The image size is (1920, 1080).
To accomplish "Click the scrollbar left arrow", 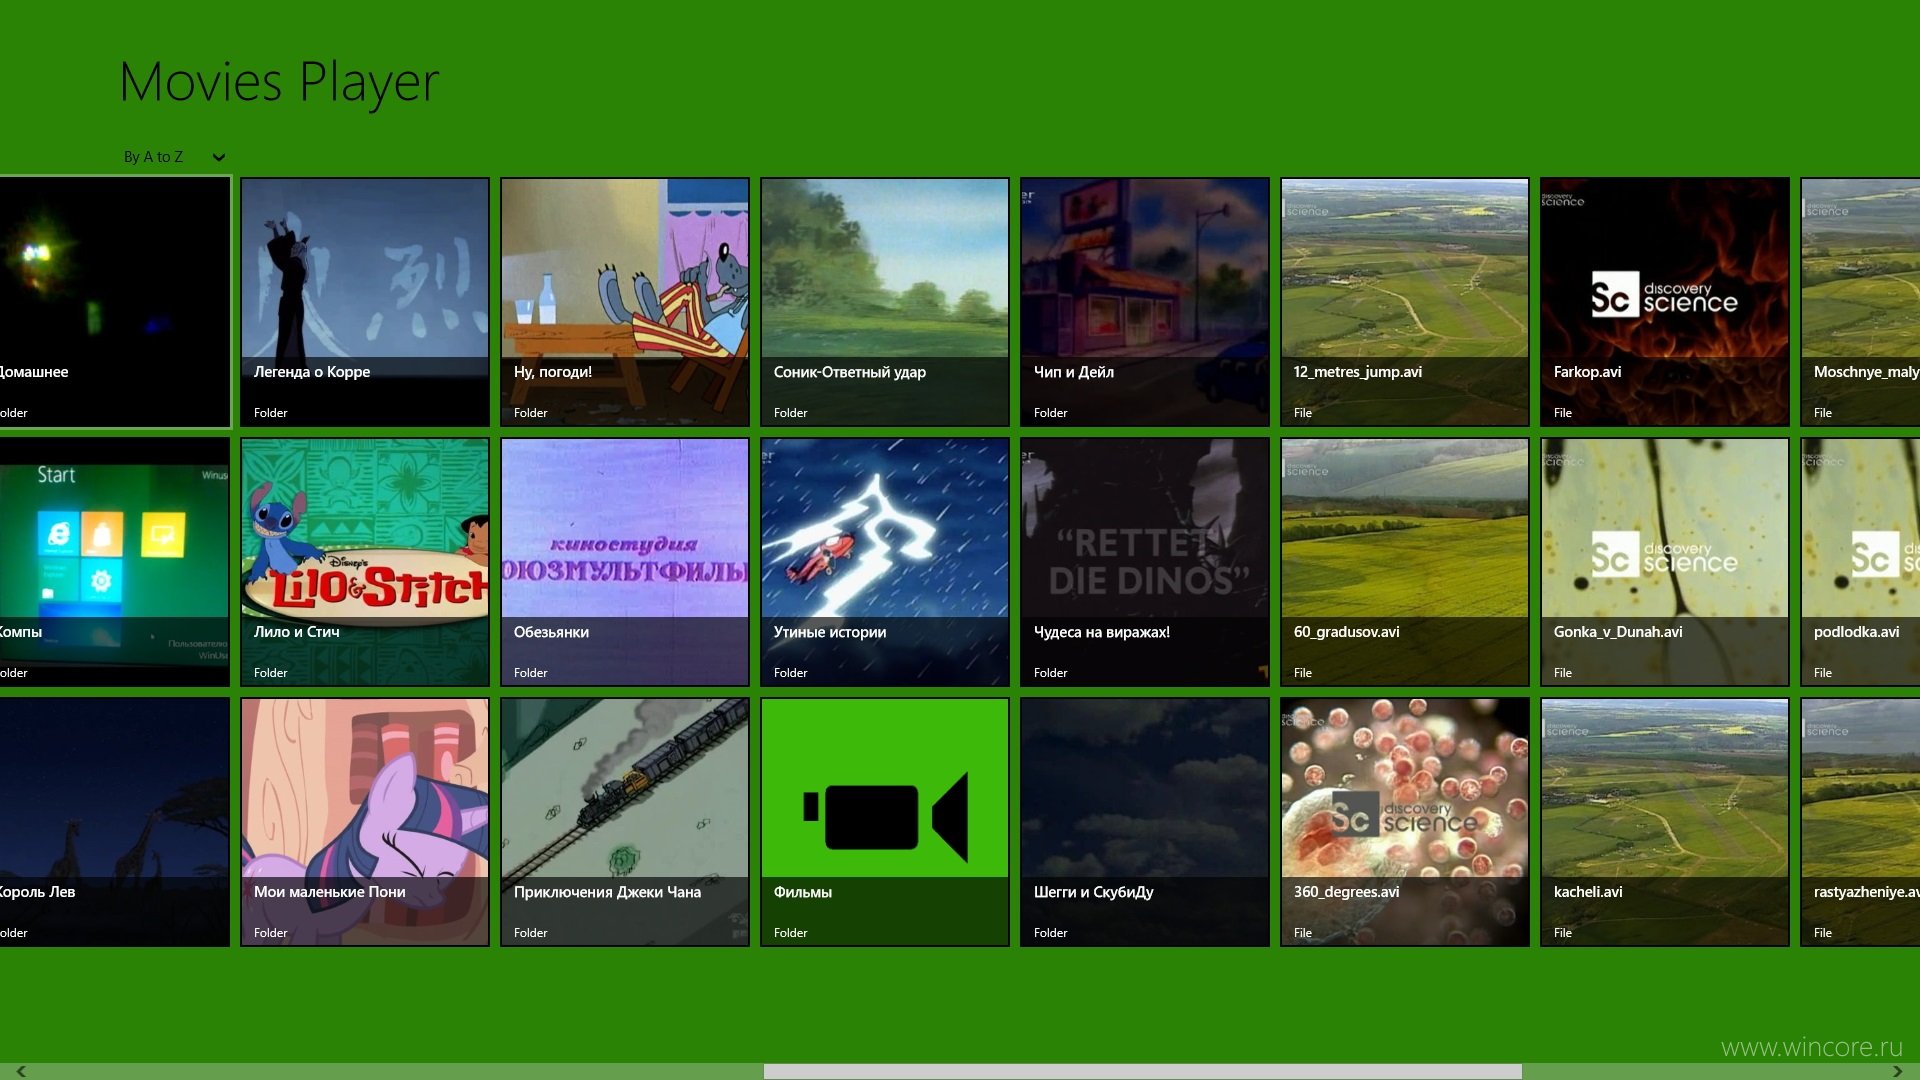I will (21, 1071).
